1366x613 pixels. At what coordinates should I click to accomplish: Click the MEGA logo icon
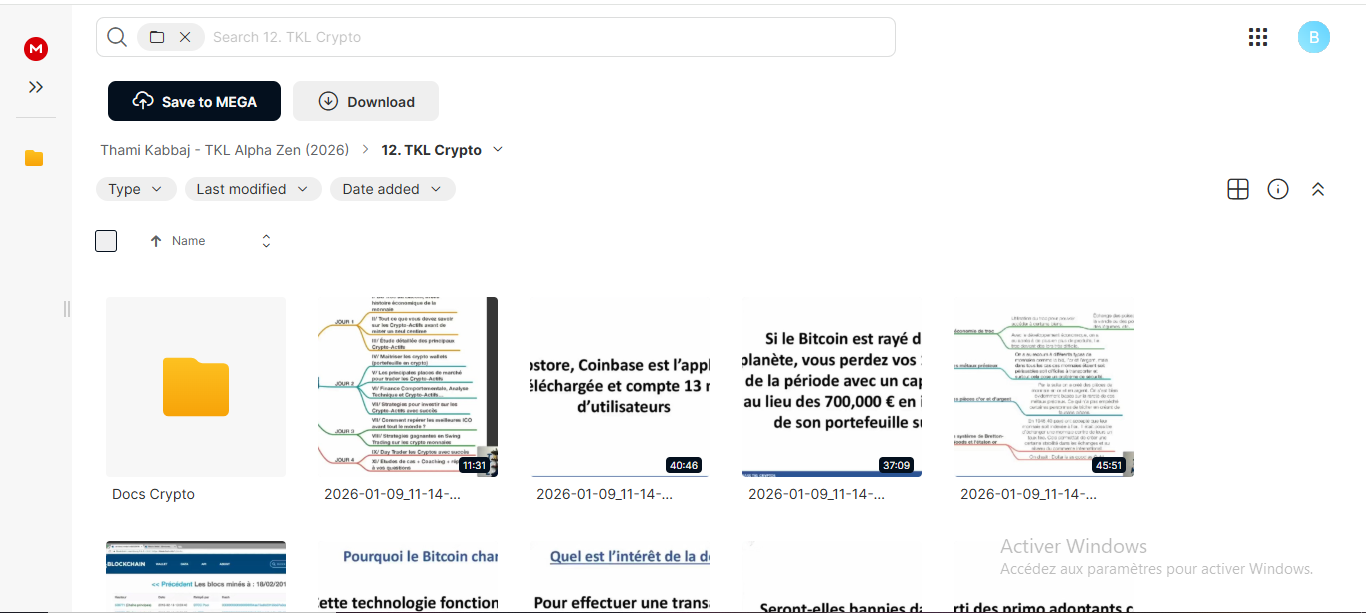tap(36, 49)
